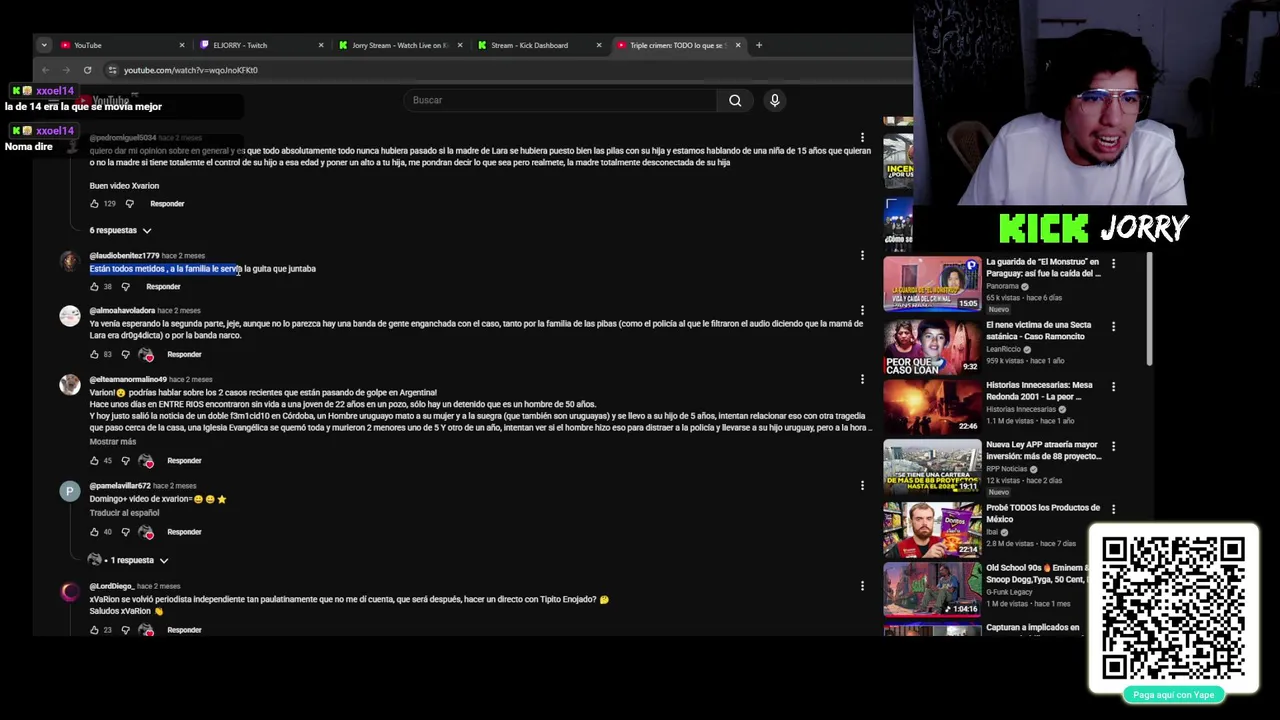Select the Triple crimen video tab

pyautogui.click(x=678, y=45)
